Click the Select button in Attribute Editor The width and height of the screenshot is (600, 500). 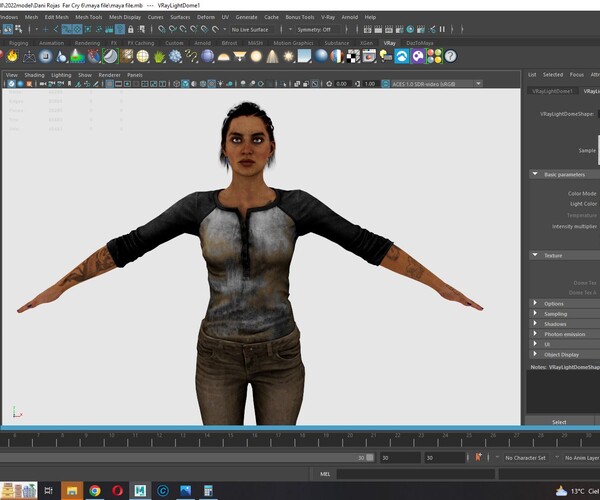tap(559, 422)
